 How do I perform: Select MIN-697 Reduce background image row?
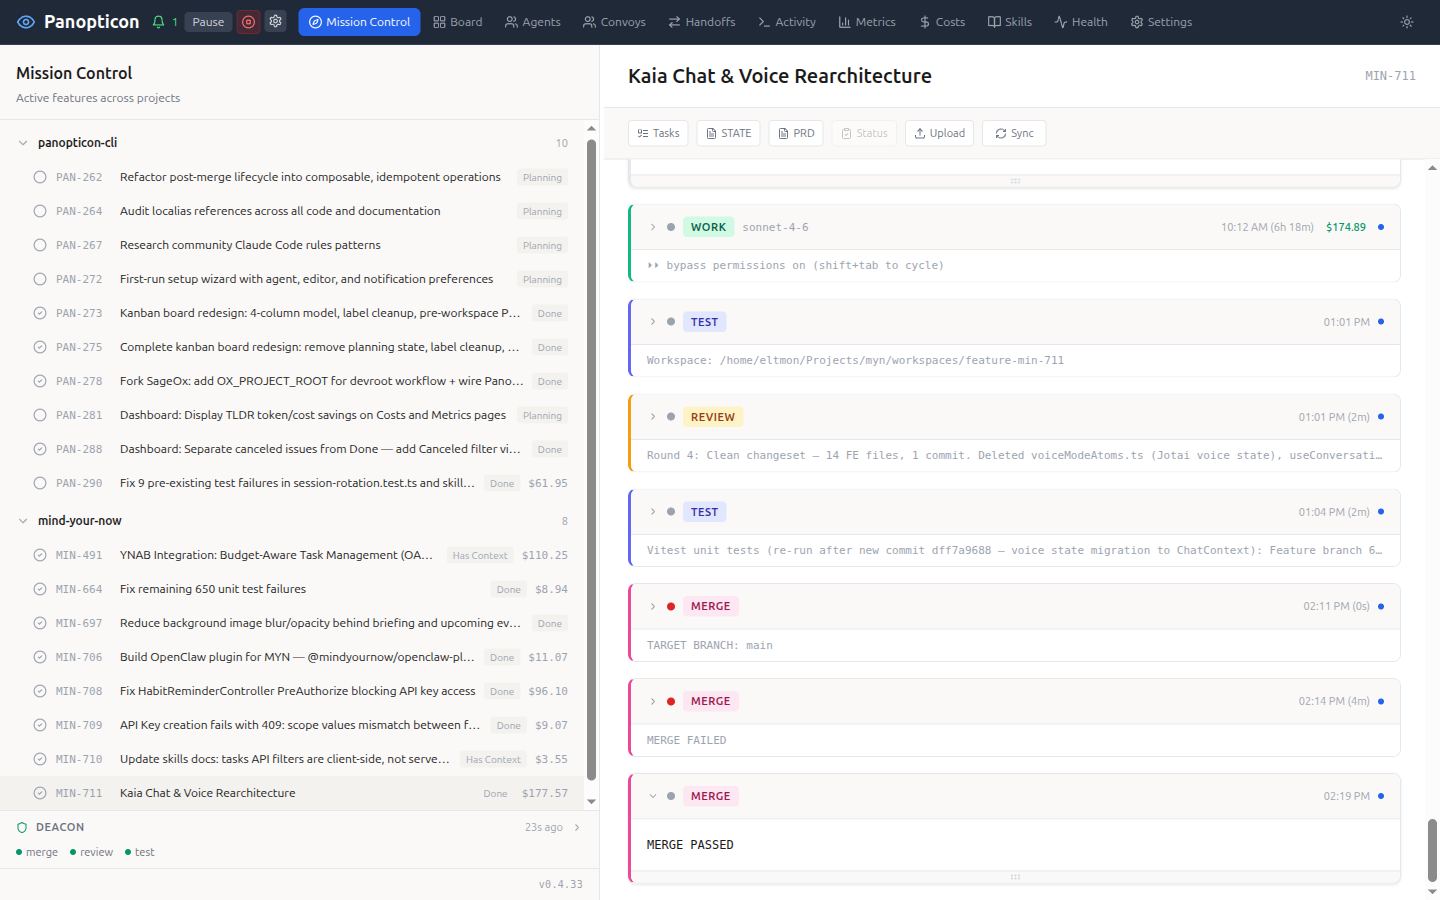(292, 623)
